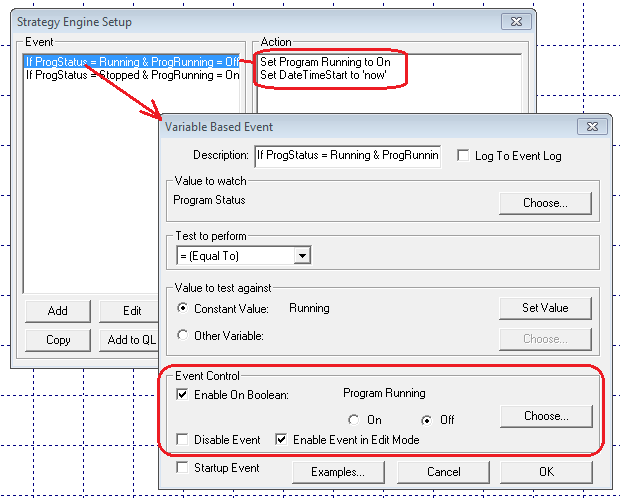
Task: Select the Constant Value radio button
Action: [x=181, y=308]
